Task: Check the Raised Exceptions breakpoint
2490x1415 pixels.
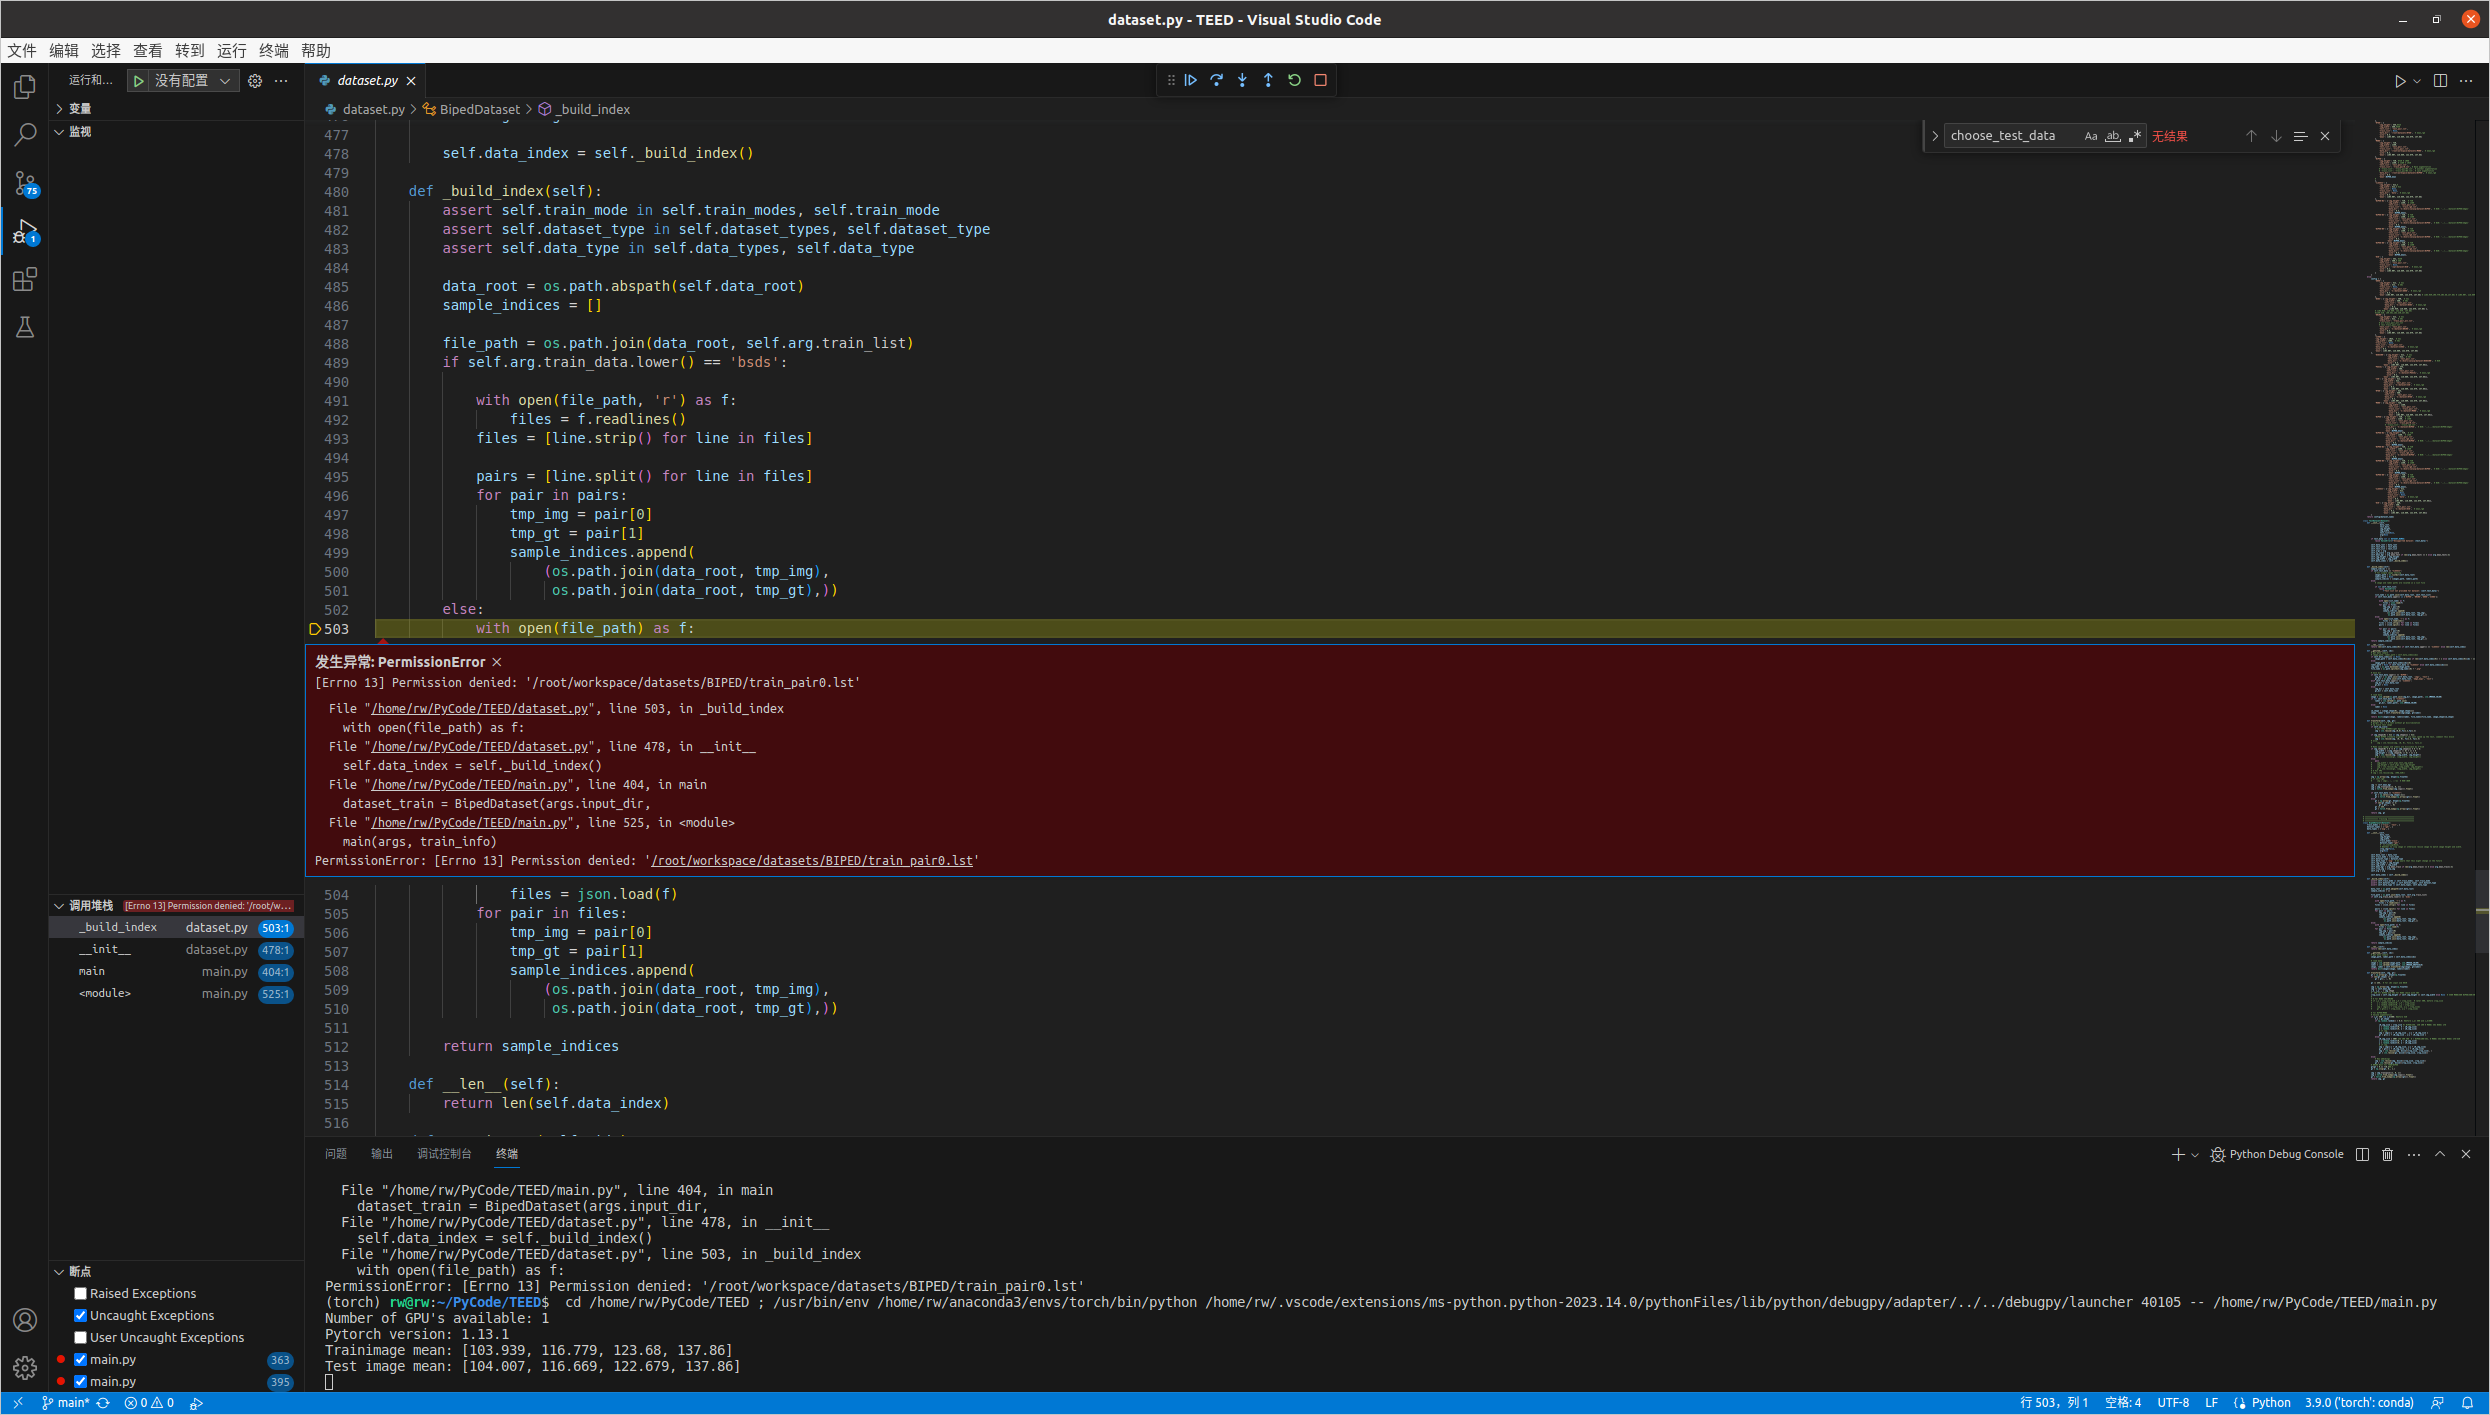Action: pyautogui.click(x=80, y=1293)
